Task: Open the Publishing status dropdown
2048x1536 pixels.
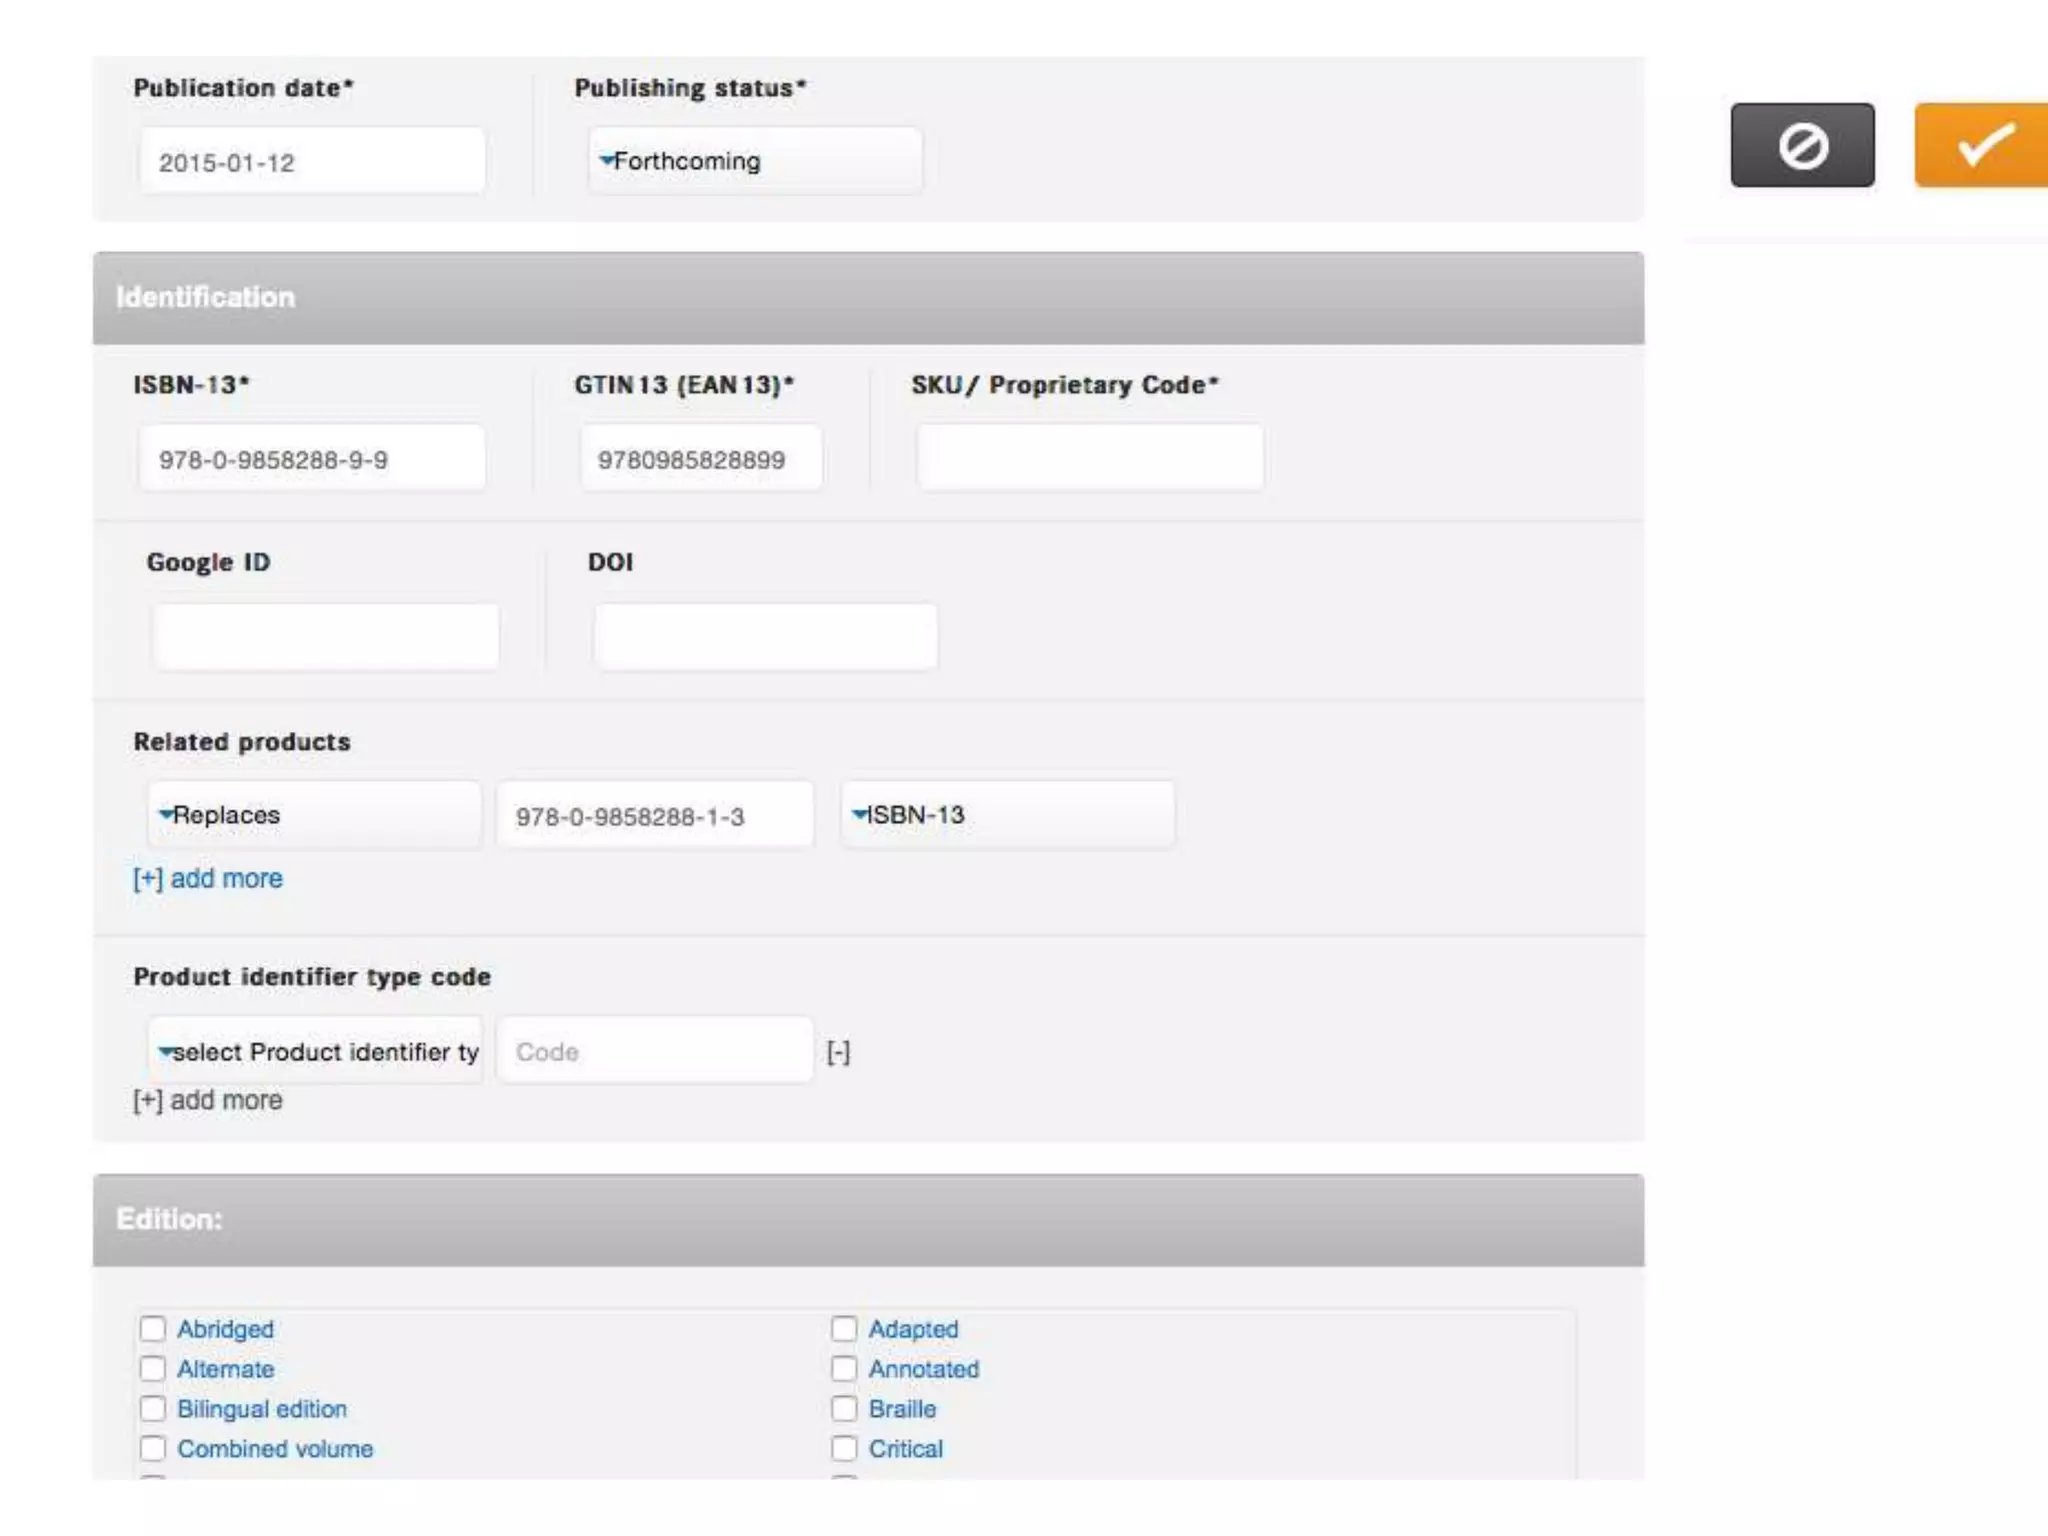Action: coord(755,161)
